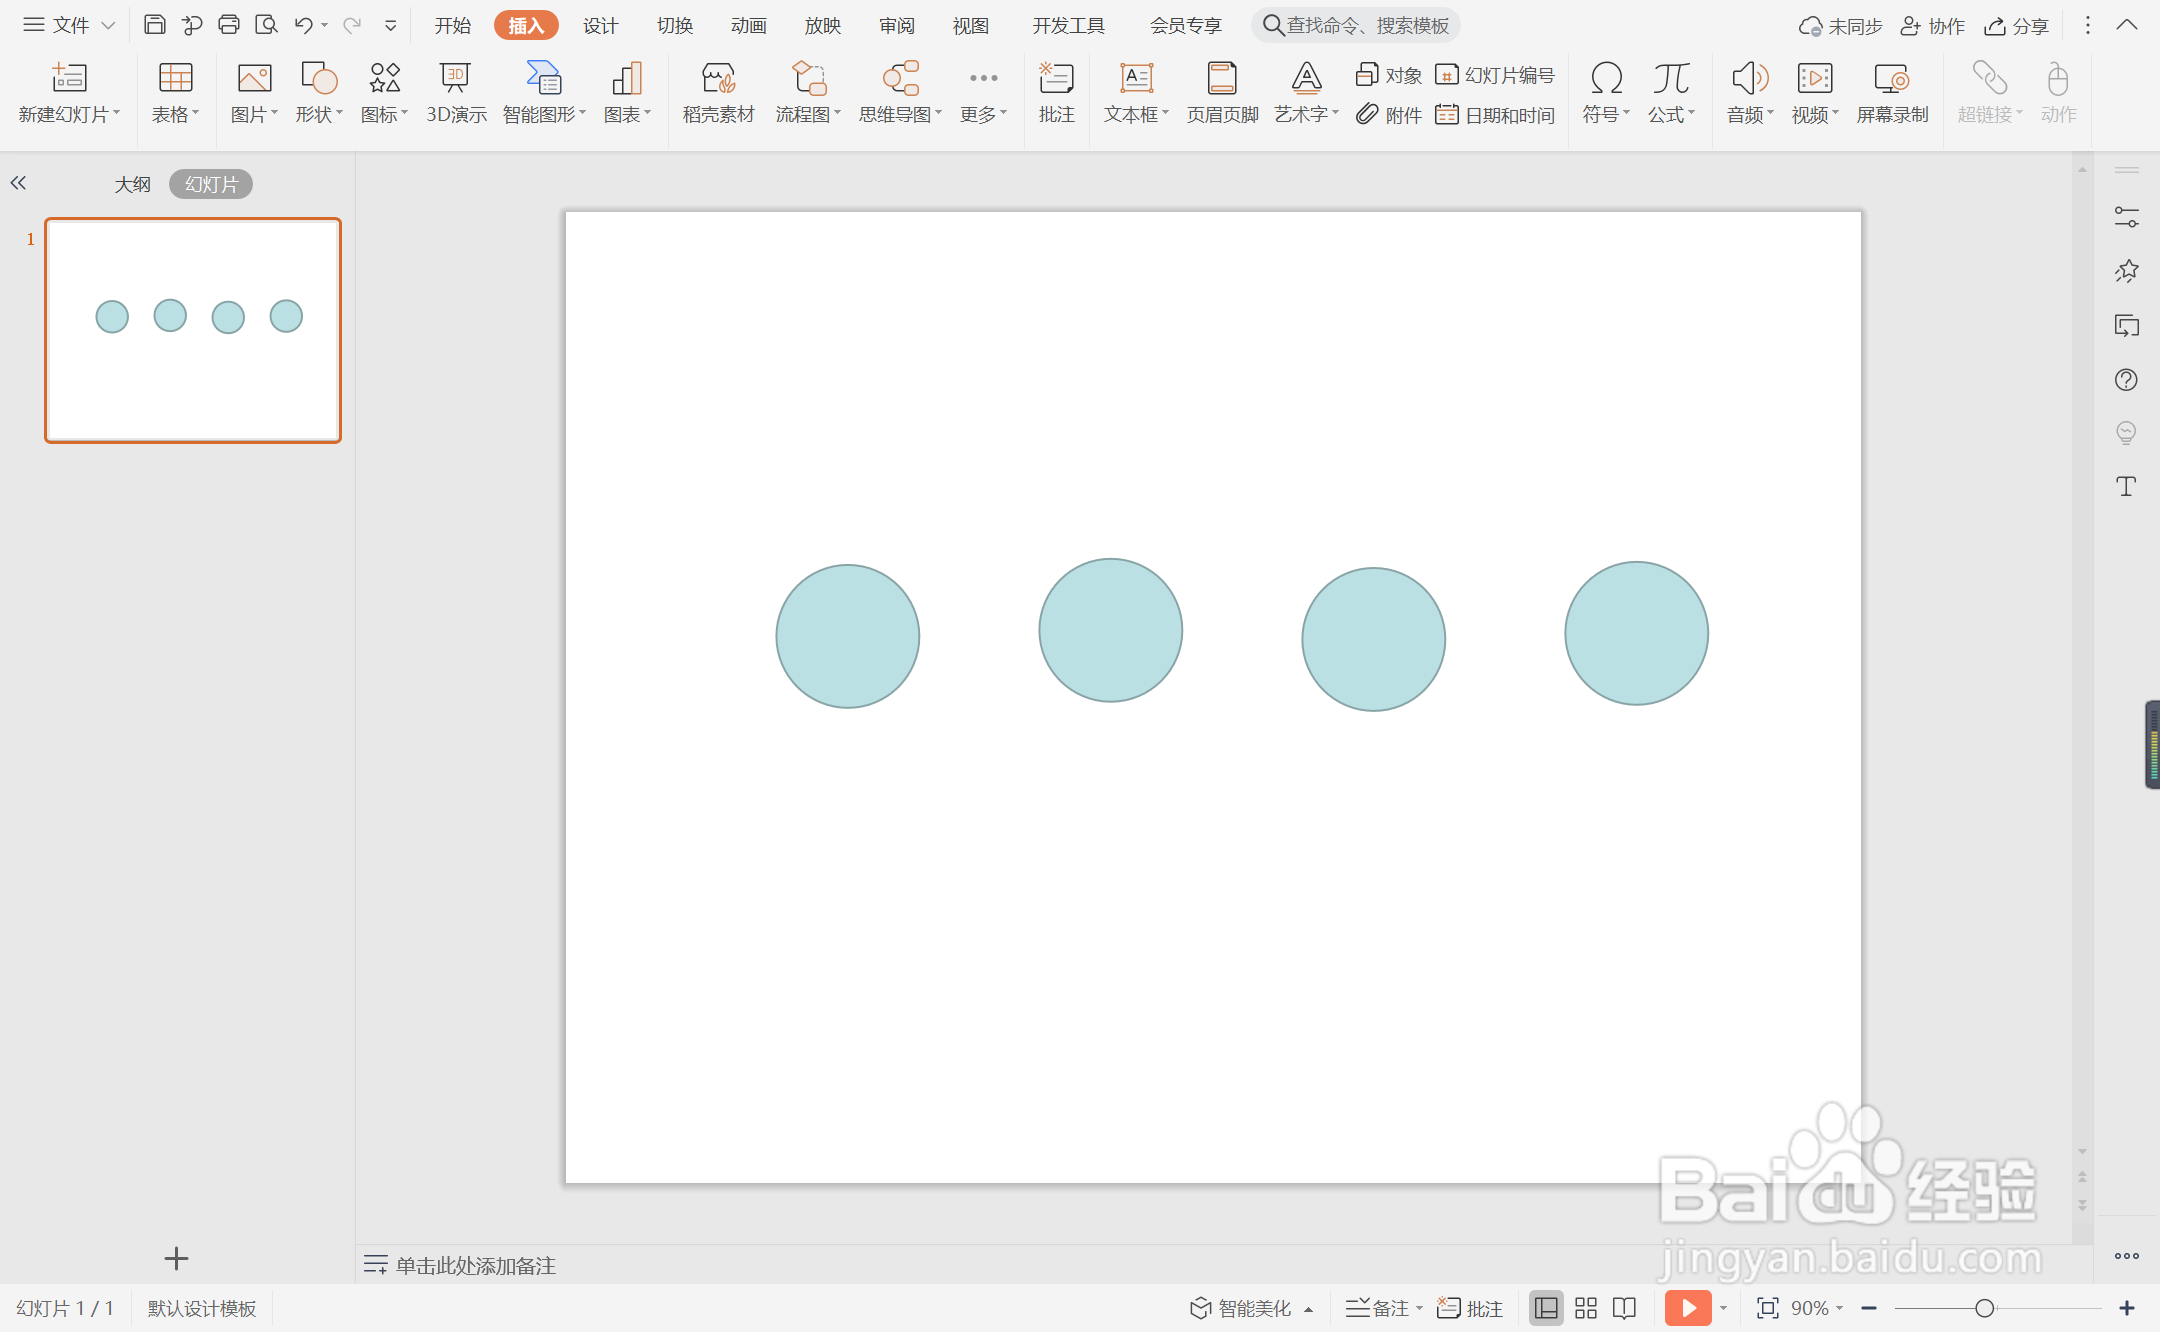
Task: Insert 智能图形 smart graphic
Action: (544, 93)
